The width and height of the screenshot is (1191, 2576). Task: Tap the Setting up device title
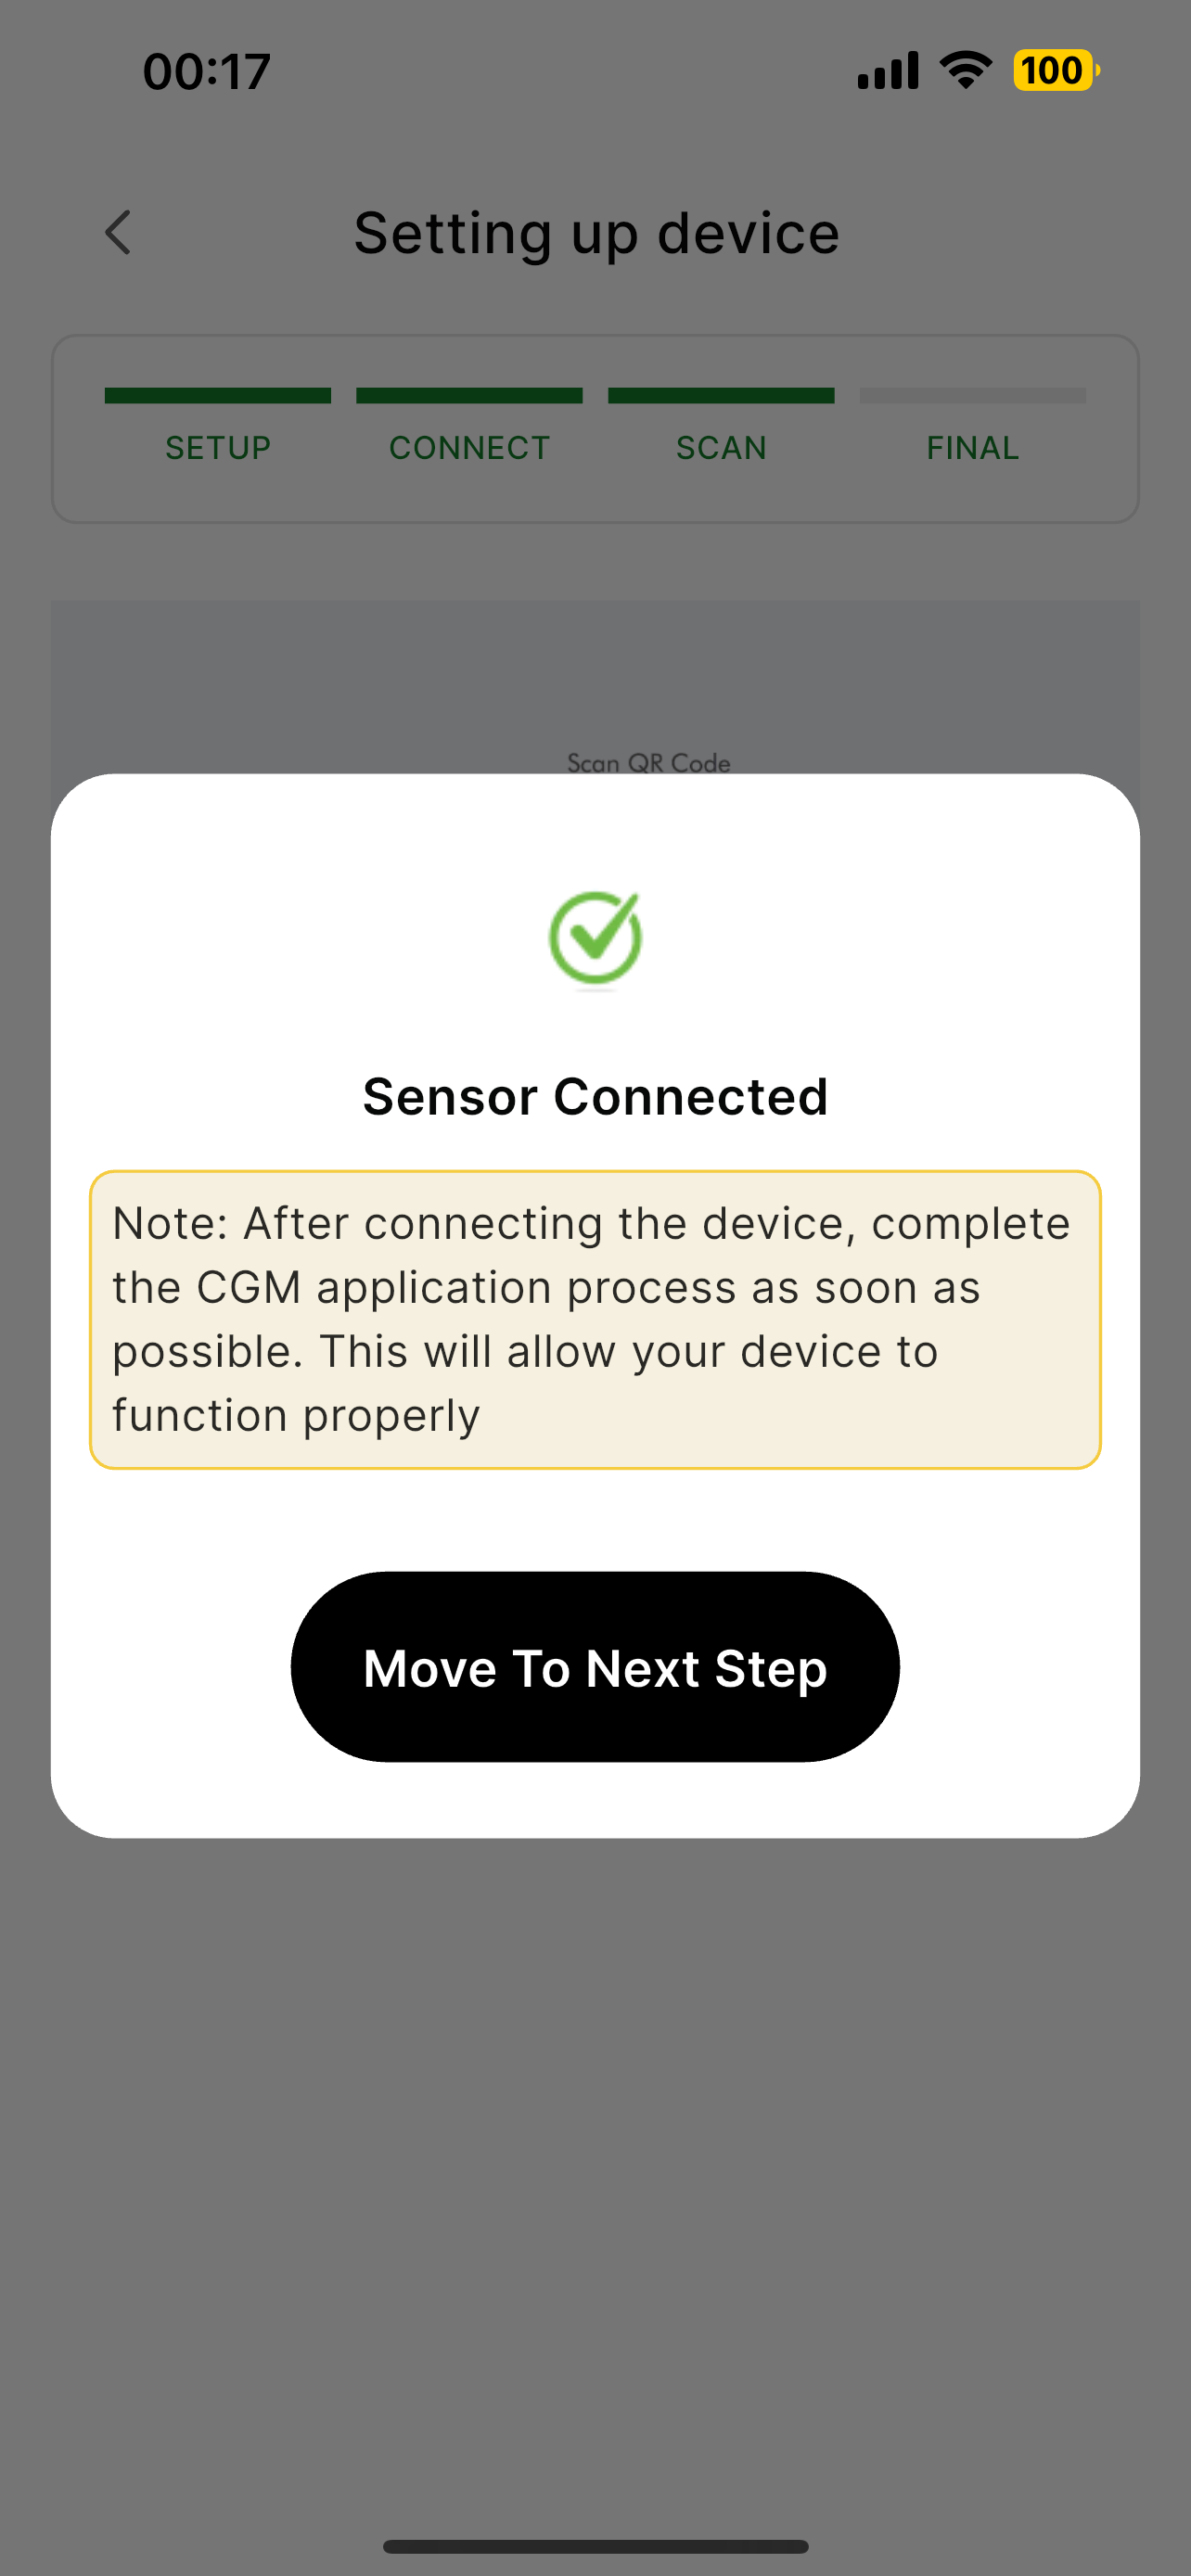[596, 234]
